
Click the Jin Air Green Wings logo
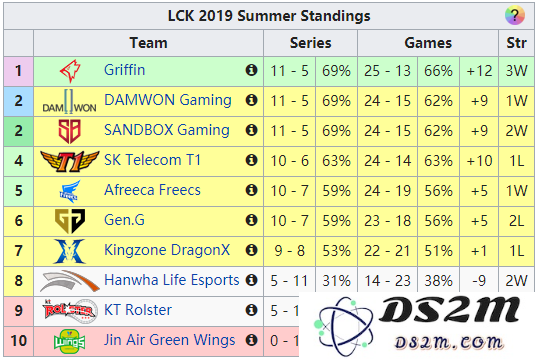[70, 341]
